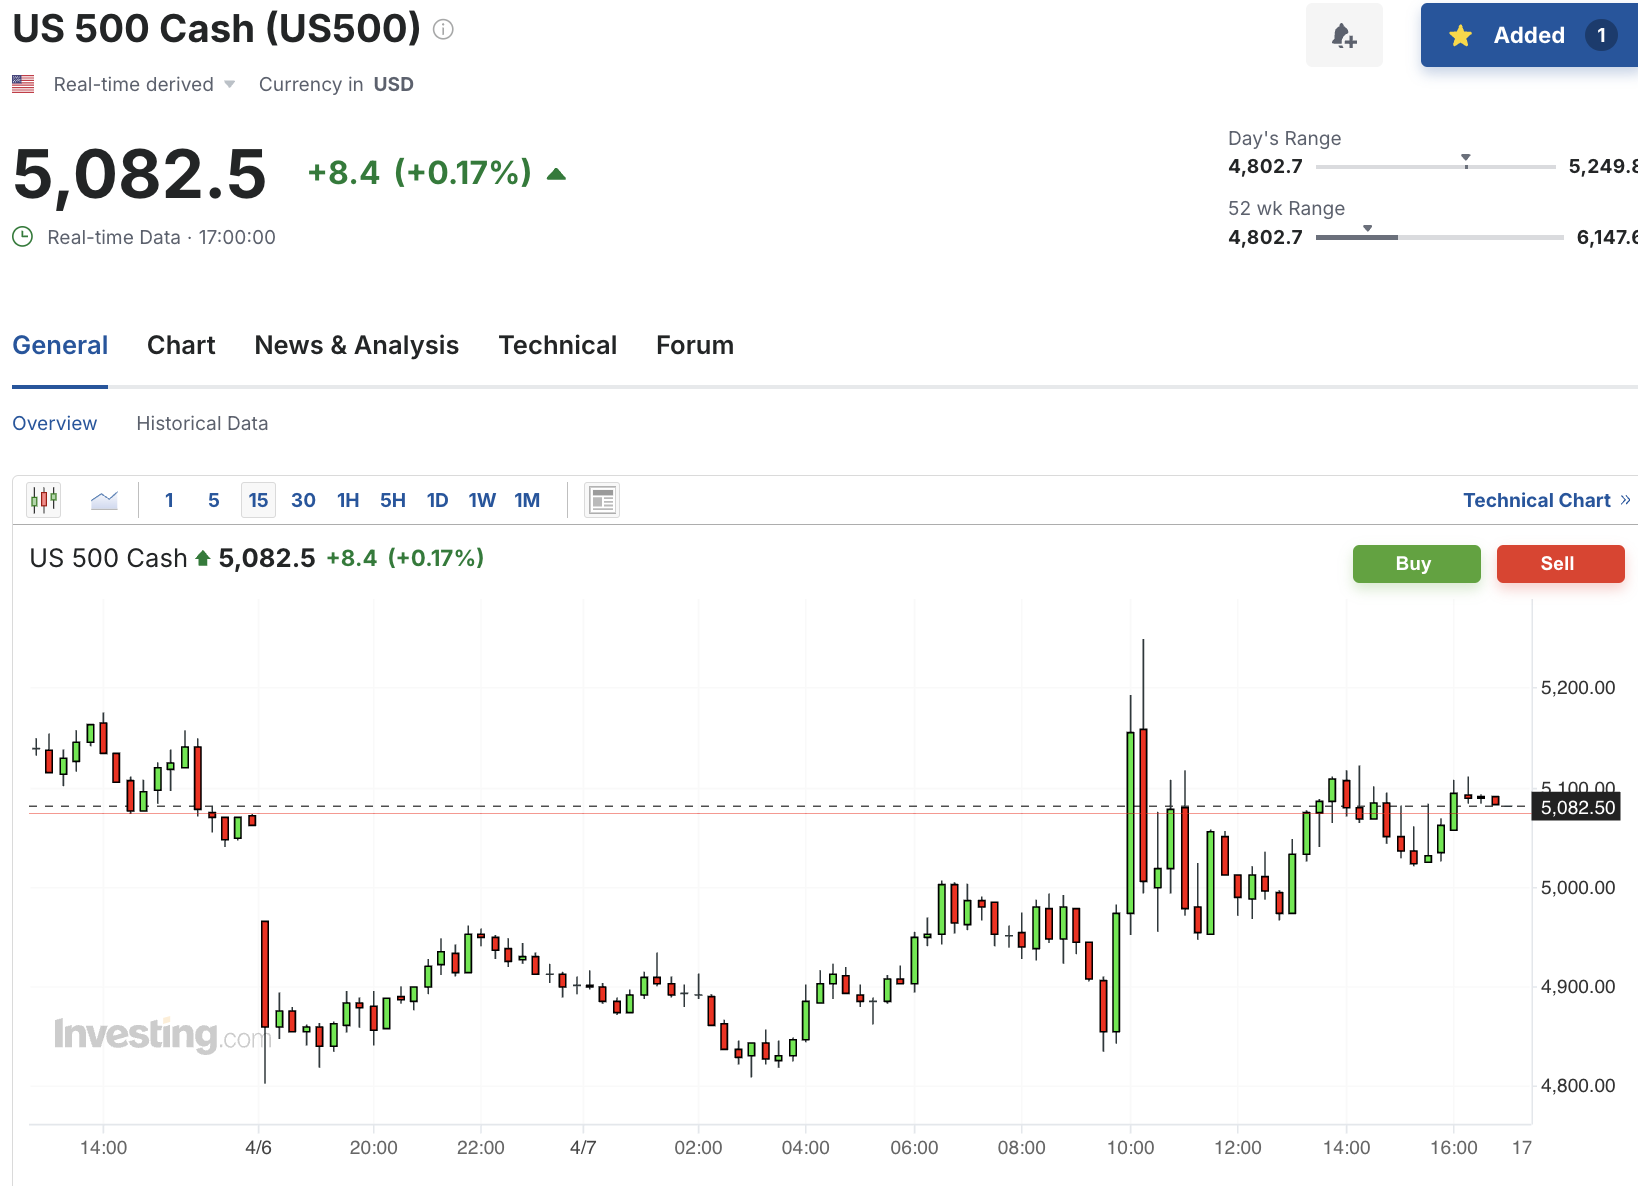Expand the Real-time derived dropdown
Viewport: 1638px width, 1186px height.
[229, 84]
